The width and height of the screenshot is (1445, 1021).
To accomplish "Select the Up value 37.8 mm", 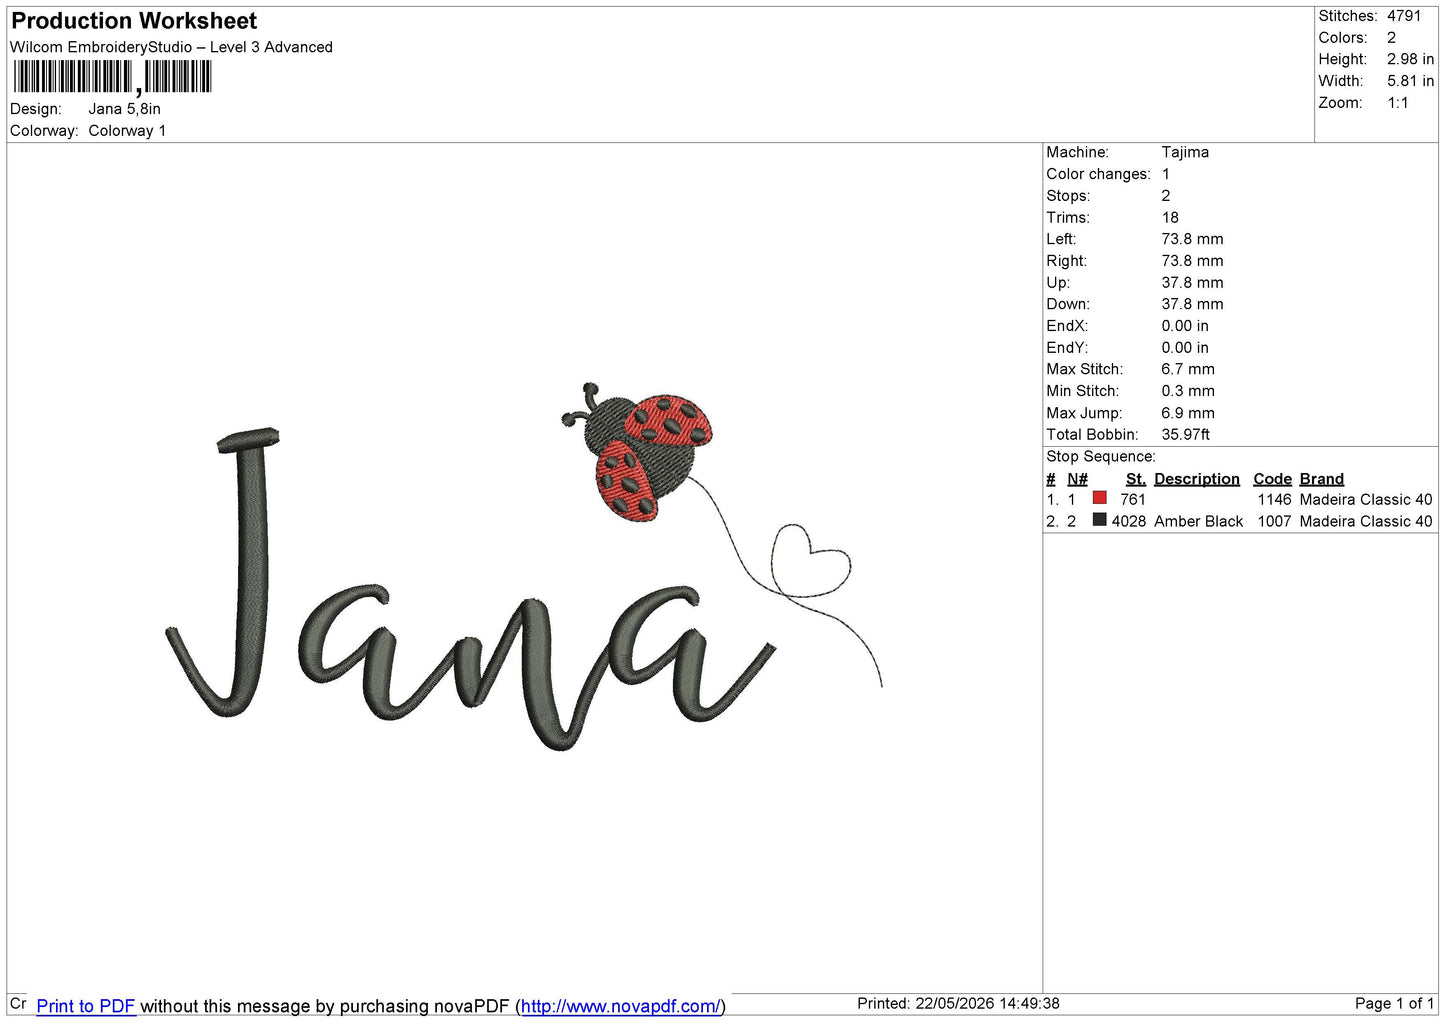I will 1192,283.
